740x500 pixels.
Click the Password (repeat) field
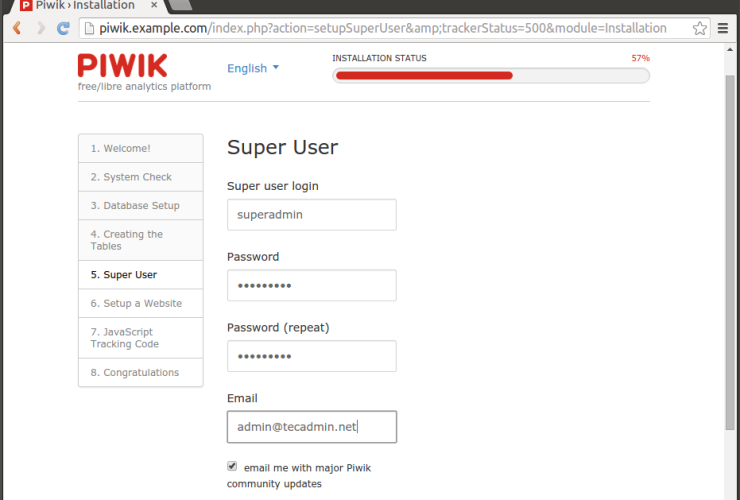311,356
